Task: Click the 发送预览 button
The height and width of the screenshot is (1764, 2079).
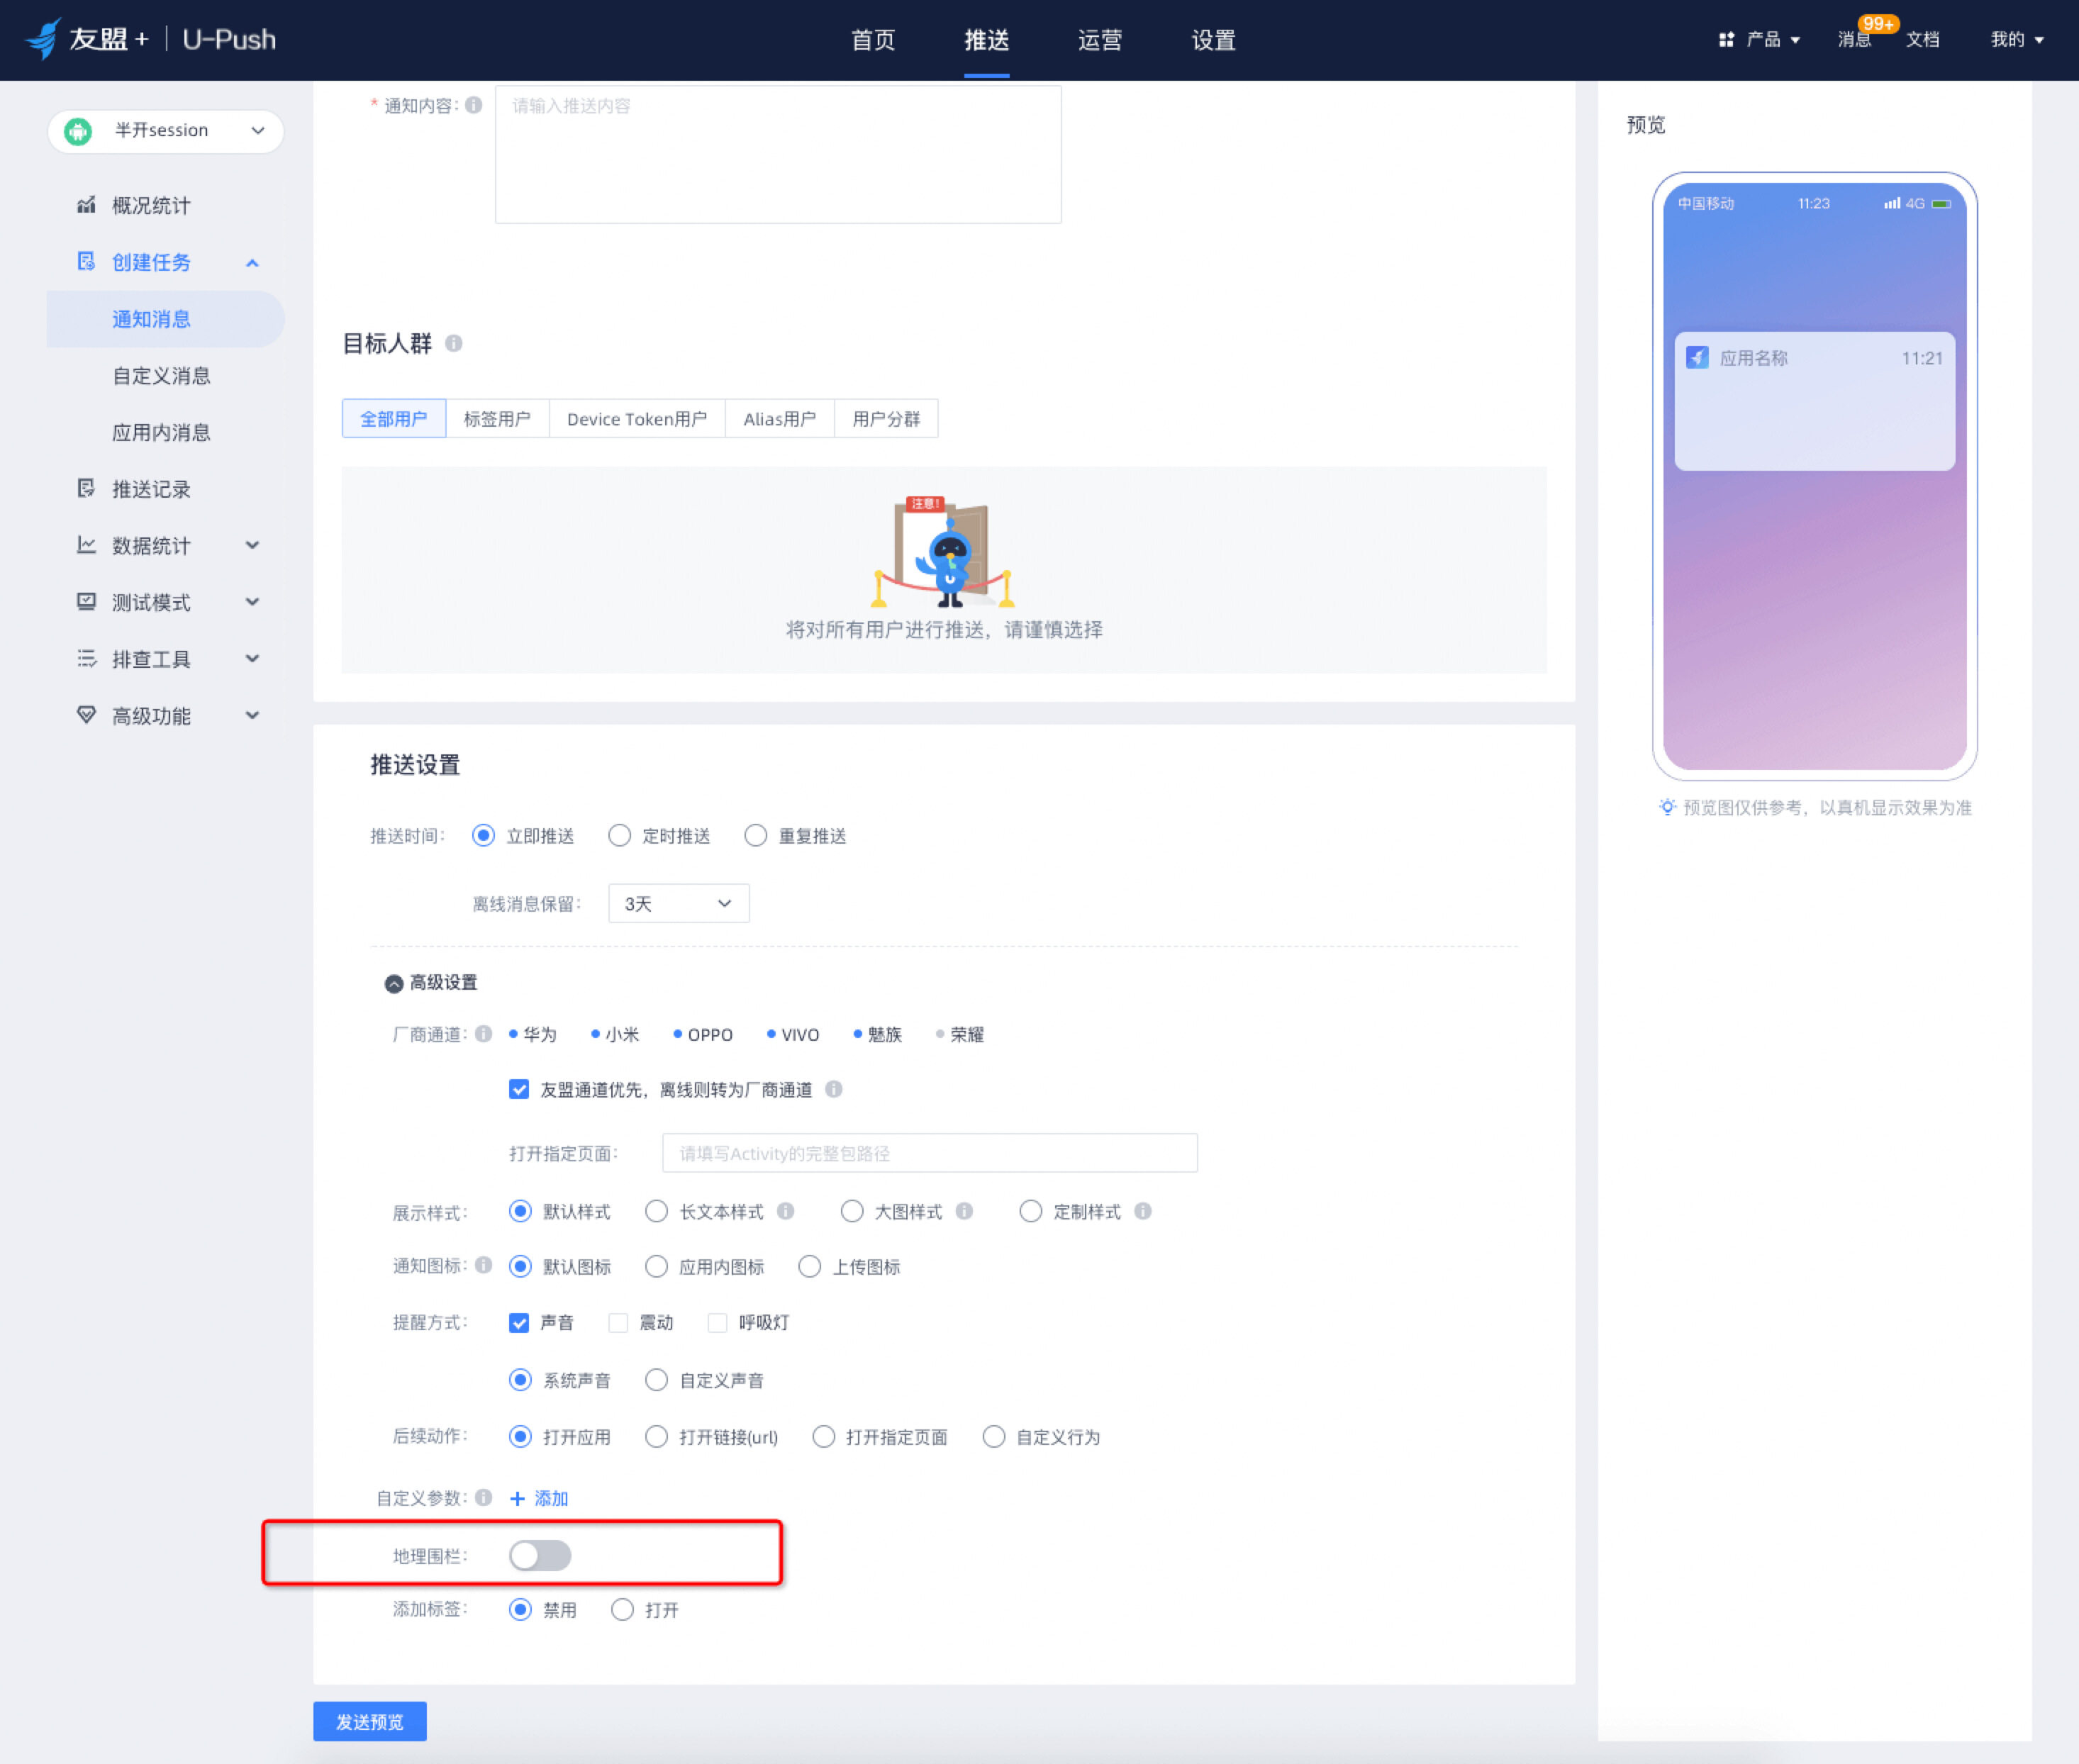Action: click(369, 1721)
